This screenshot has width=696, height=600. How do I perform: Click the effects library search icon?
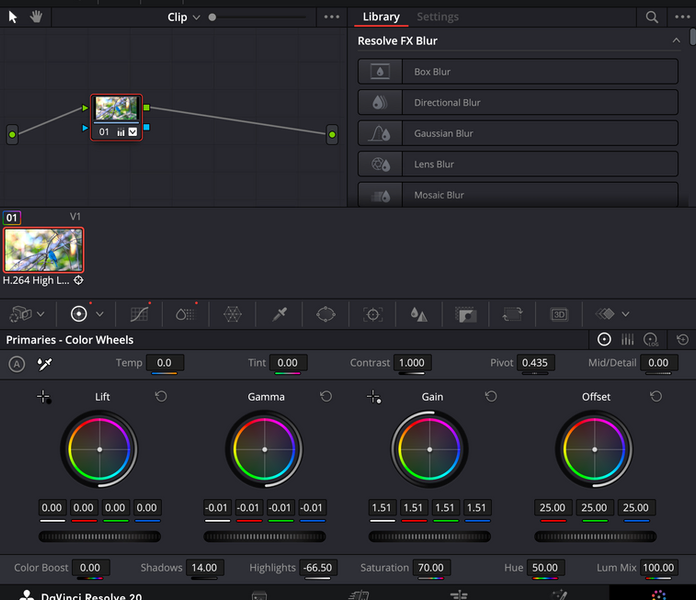click(x=652, y=17)
